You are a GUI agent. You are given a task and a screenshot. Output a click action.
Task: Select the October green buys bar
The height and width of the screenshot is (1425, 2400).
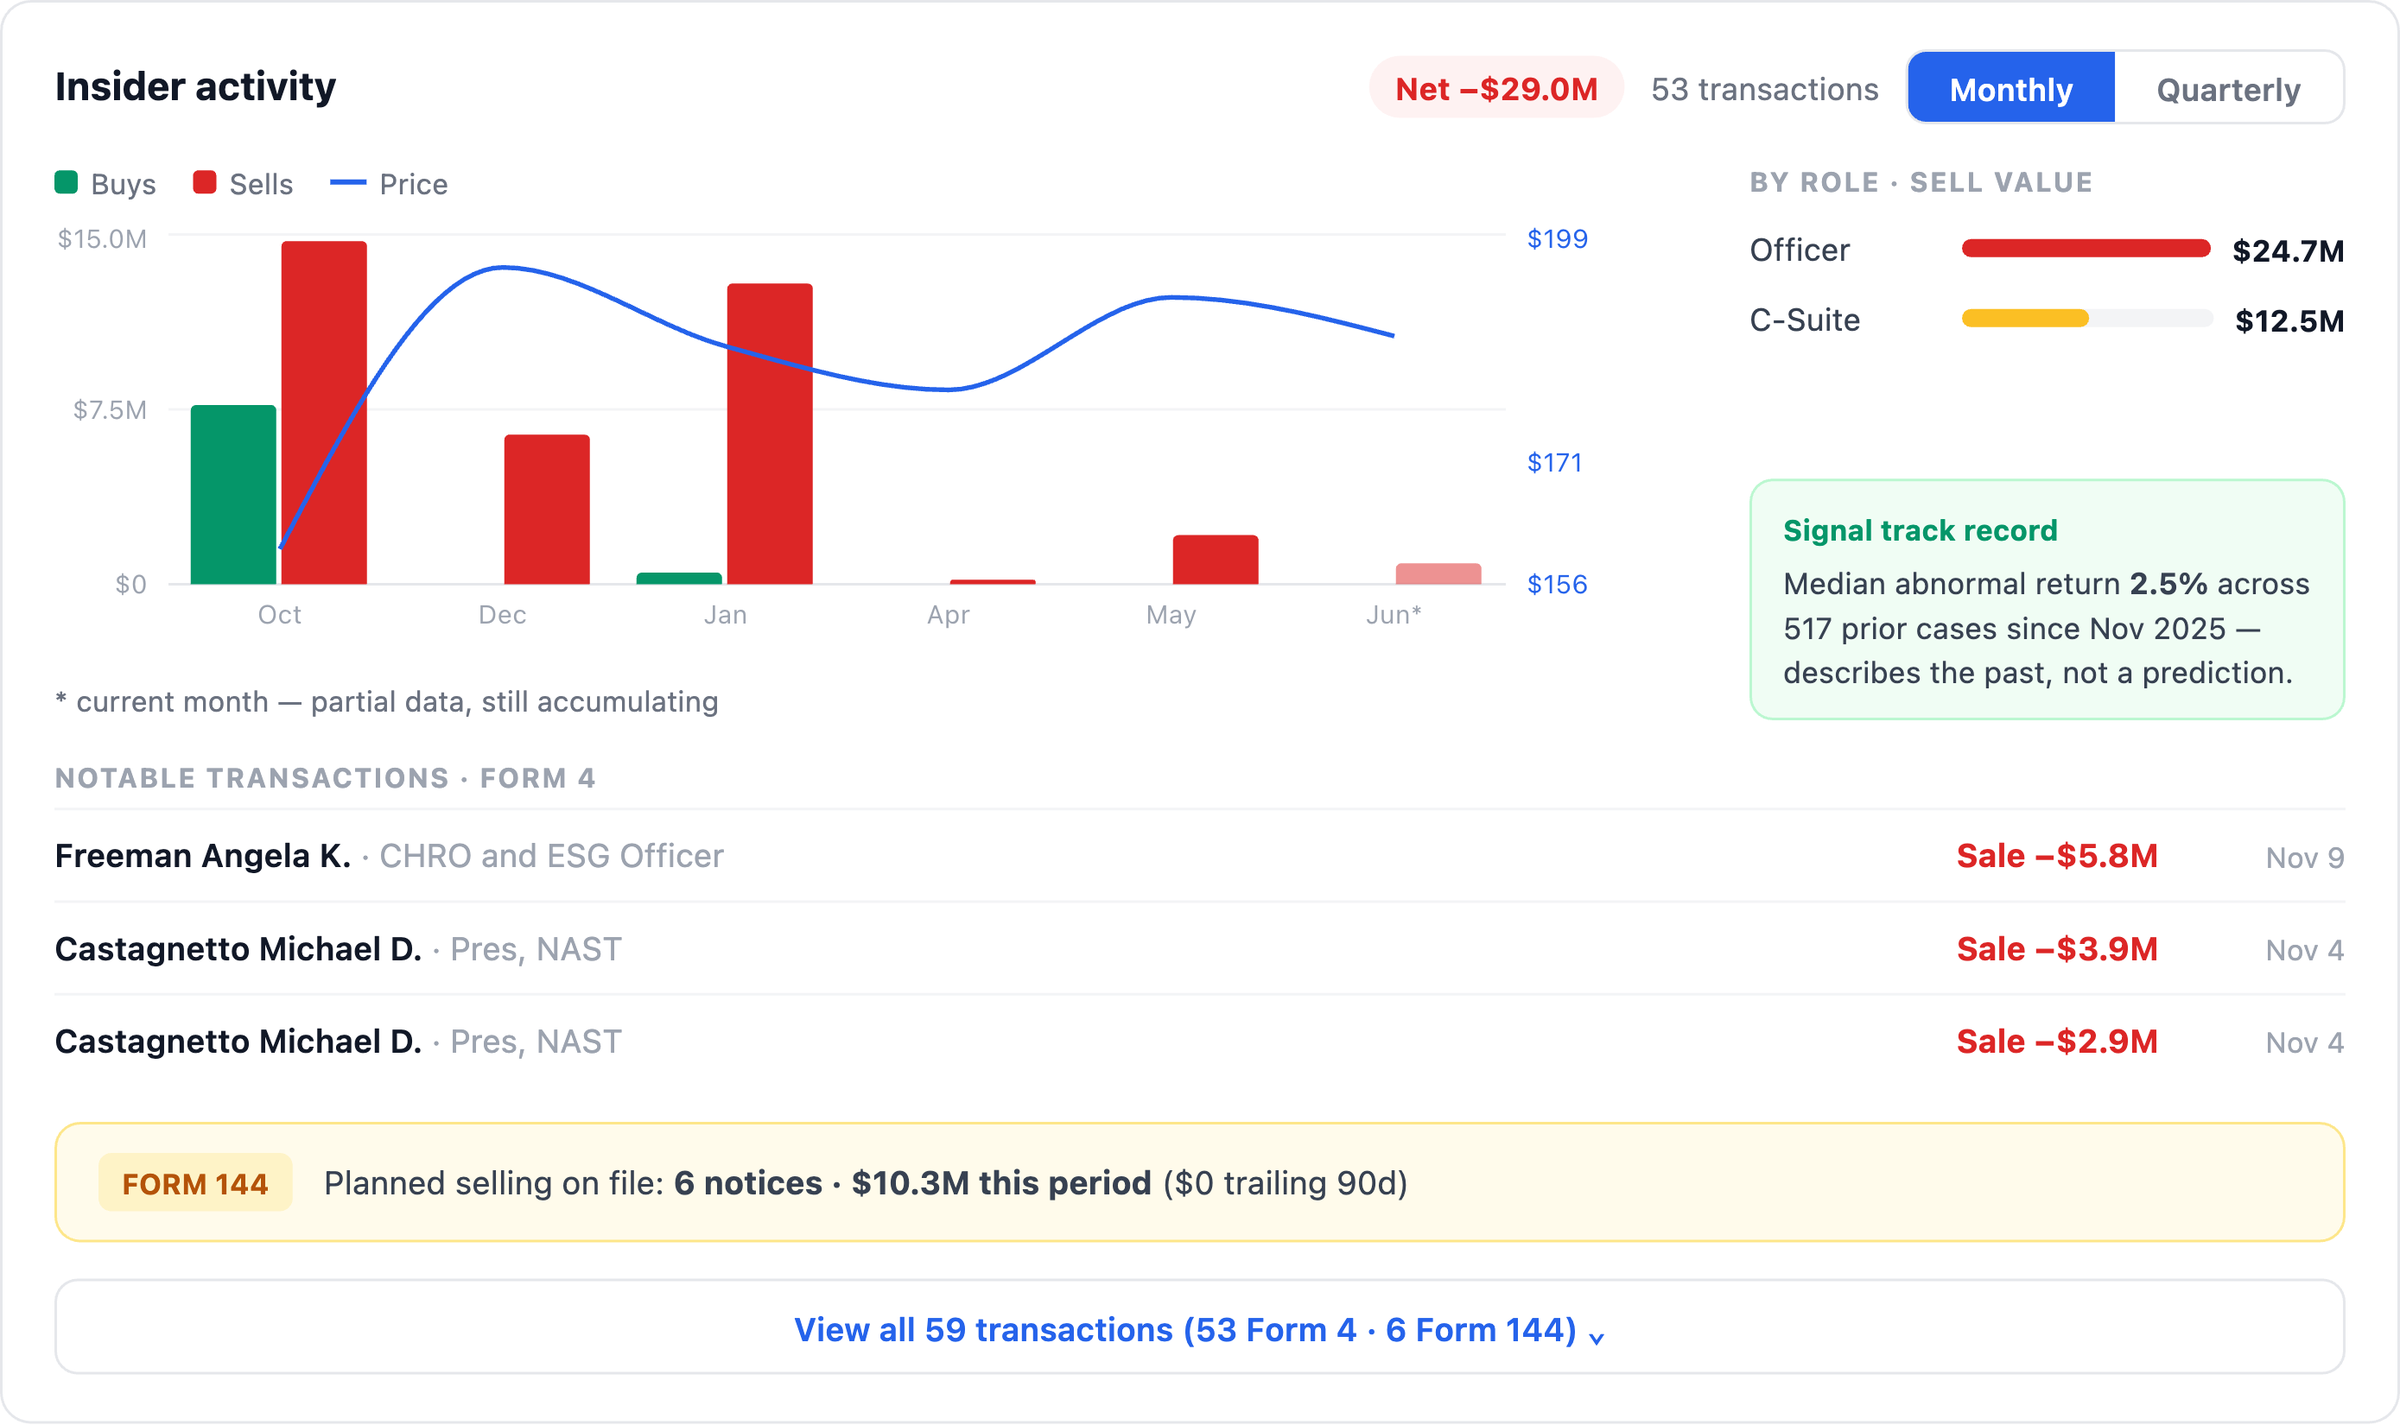[x=233, y=494]
